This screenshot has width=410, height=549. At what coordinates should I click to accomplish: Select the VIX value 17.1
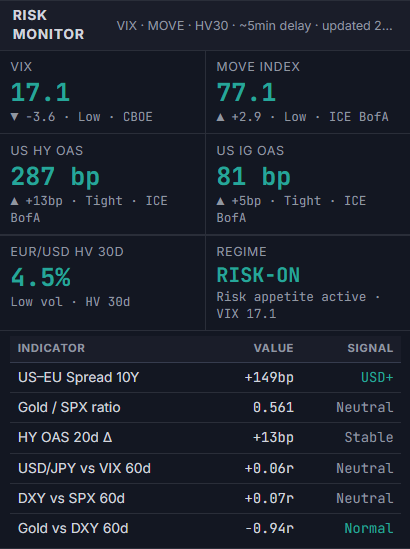tap(40, 92)
